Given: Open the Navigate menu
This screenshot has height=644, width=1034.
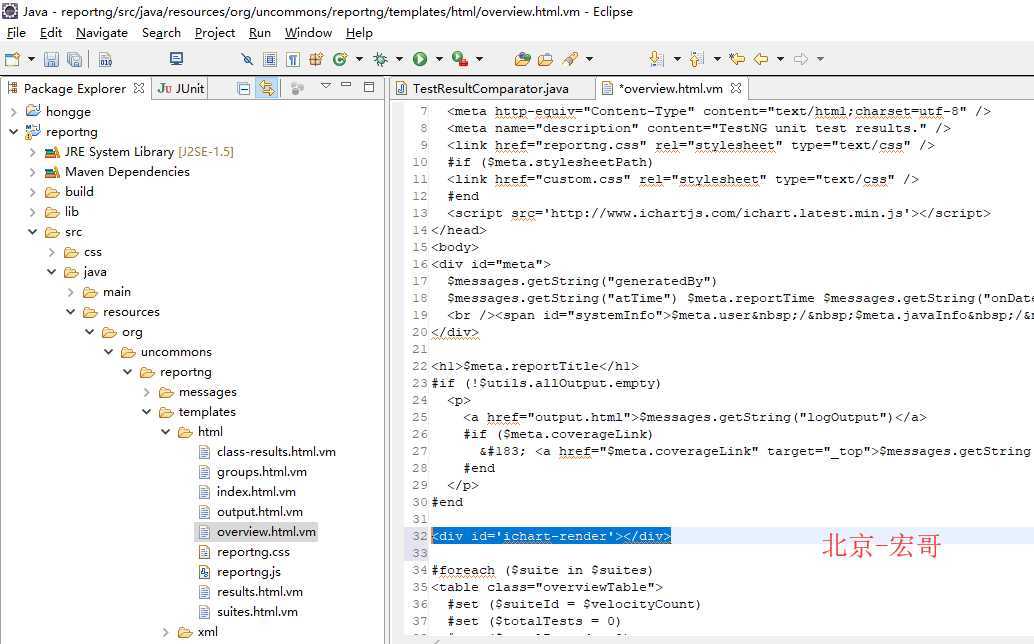Looking at the screenshot, I should pyautogui.click(x=102, y=33).
